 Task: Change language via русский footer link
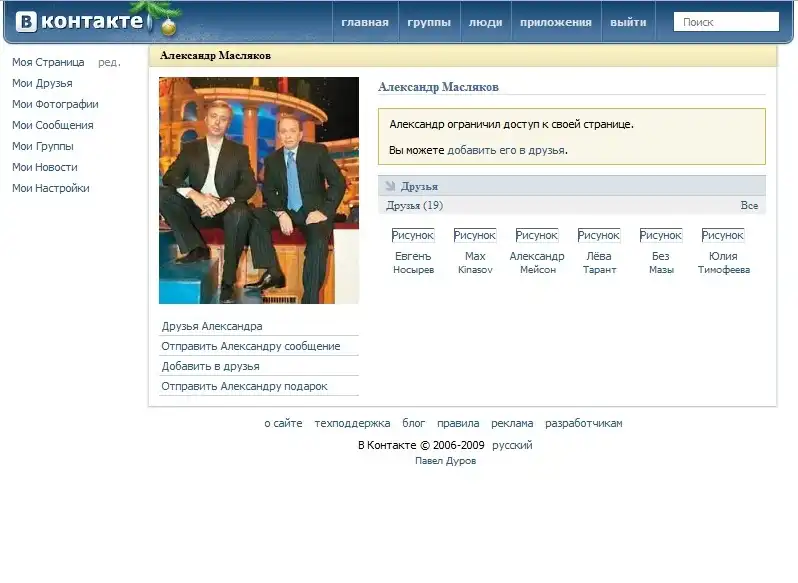[x=513, y=445]
